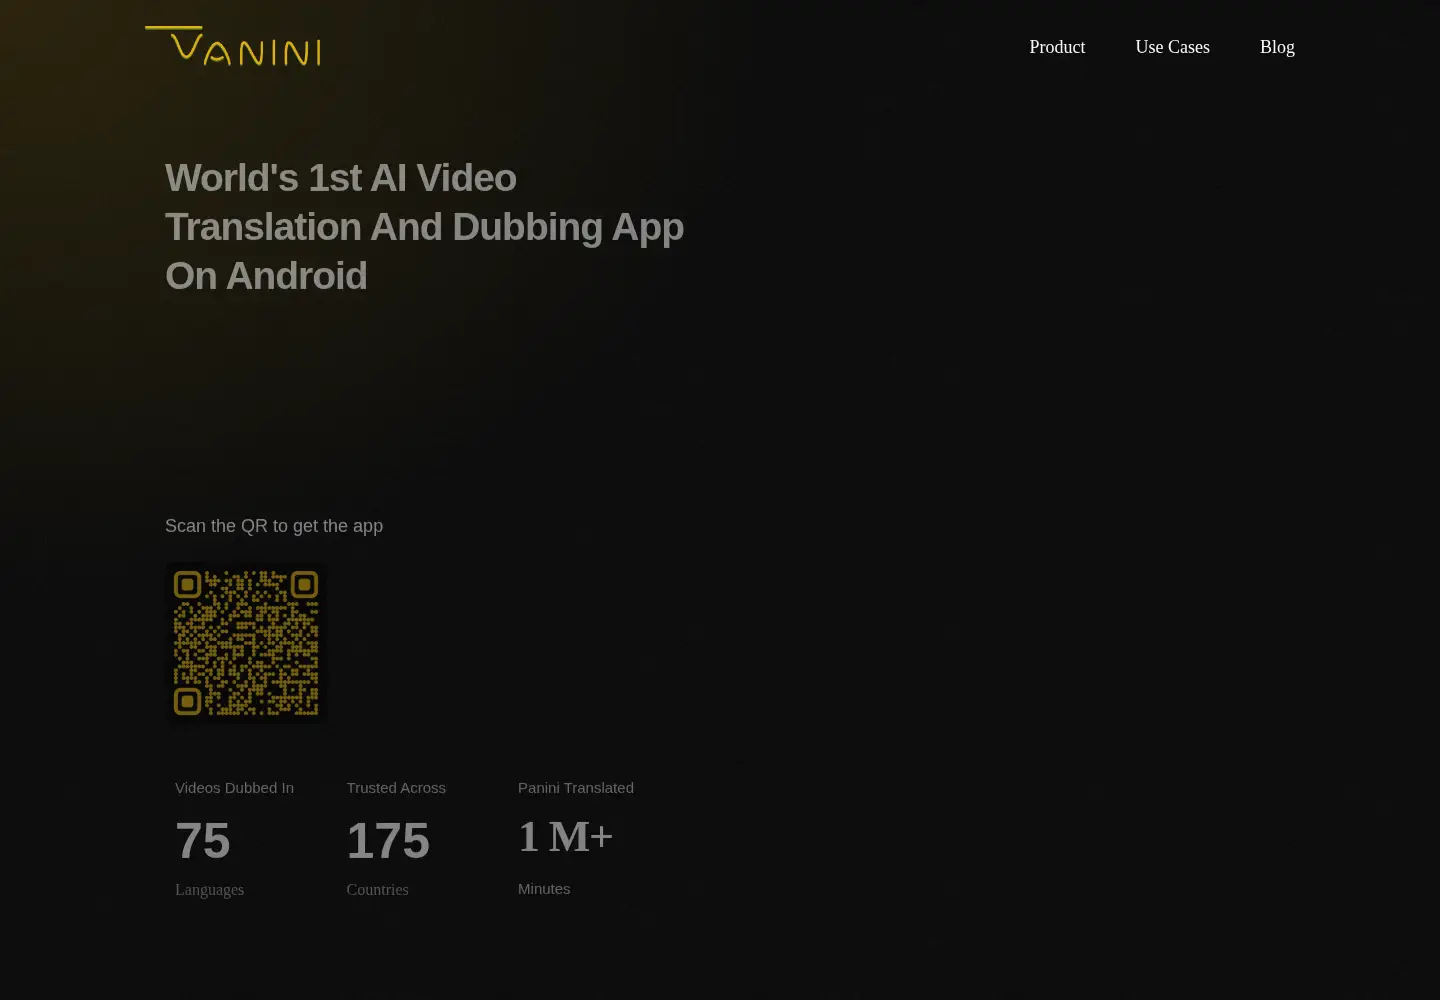Click the "Trusted Across" label
The image size is (1440, 1000).
click(x=396, y=788)
